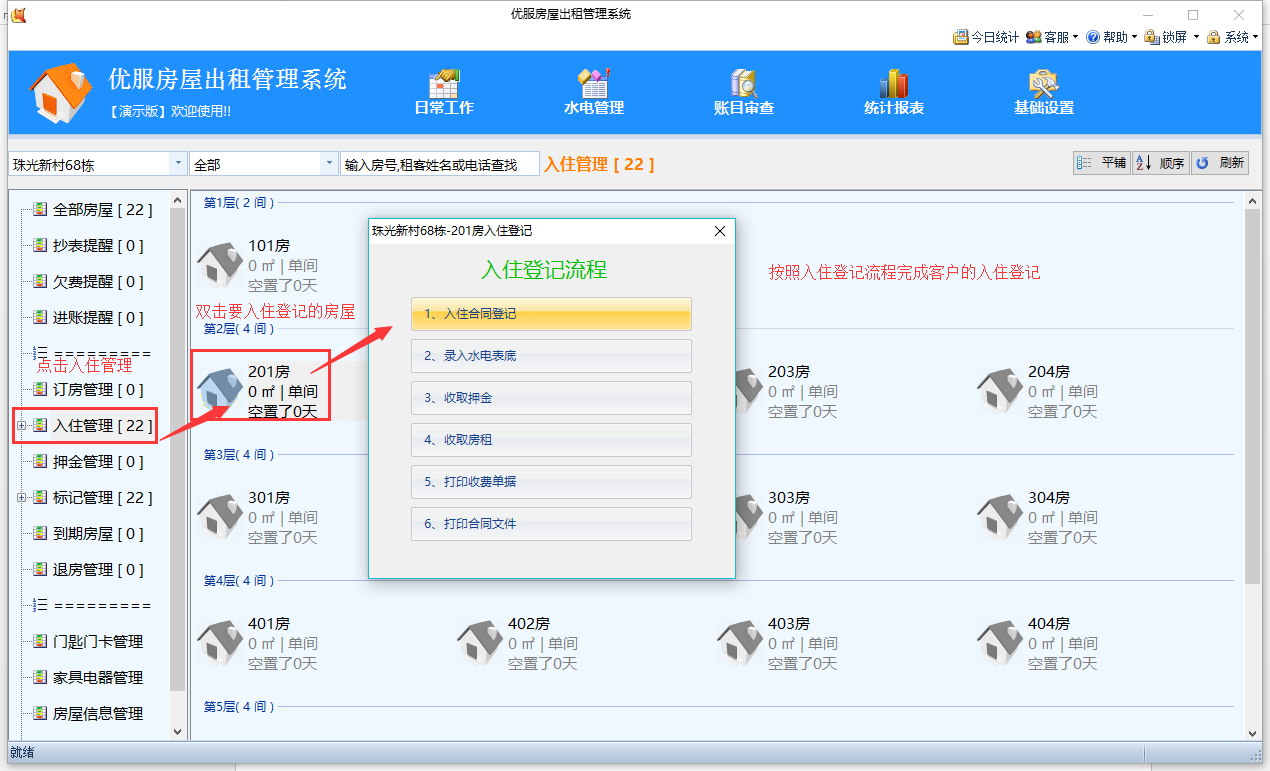The width and height of the screenshot is (1270, 771).
Task: Click the 刷新 refresh button
Action: click(1220, 163)
